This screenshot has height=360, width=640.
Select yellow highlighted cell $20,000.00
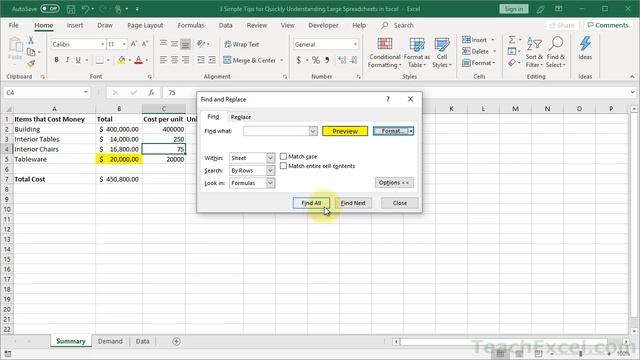pyautogui.click(x=119, y=159)
